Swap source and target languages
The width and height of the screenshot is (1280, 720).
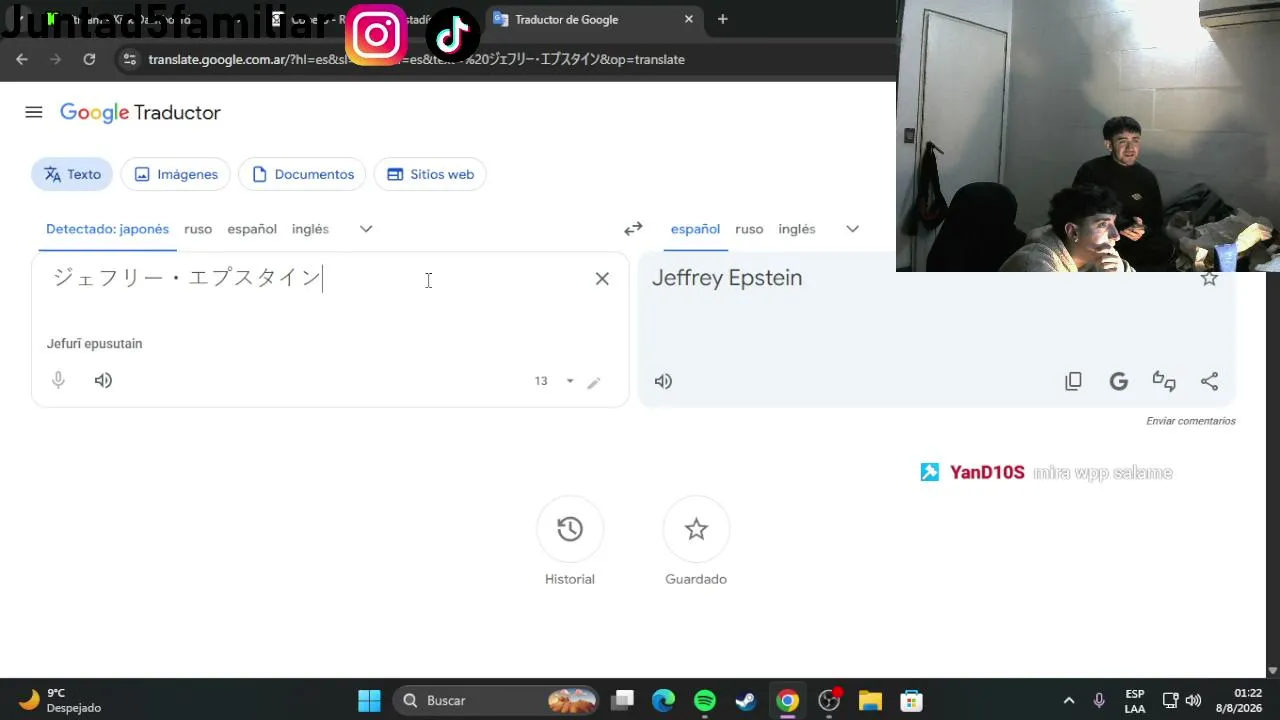[633, 229]
